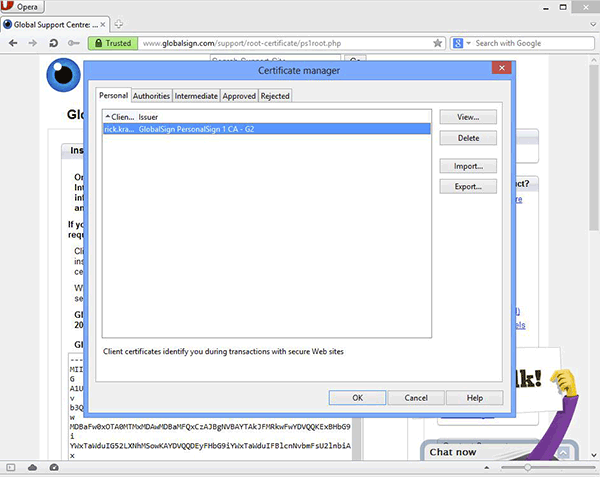Click the globalsign.com address bar
The height and width of the screenshot is (477, 600).
285,43
